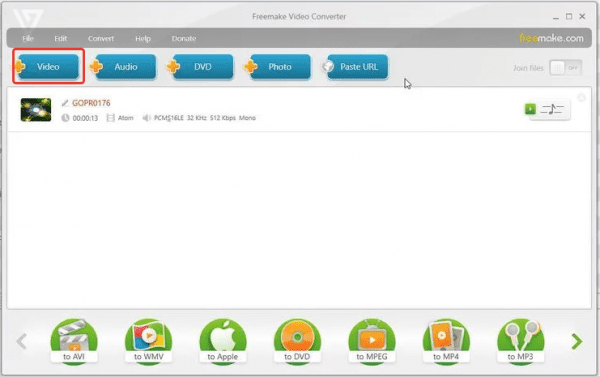Minimize the Freemake Video Converter window
Viewport: 600px width, 377px height.
tap(556, 17)
